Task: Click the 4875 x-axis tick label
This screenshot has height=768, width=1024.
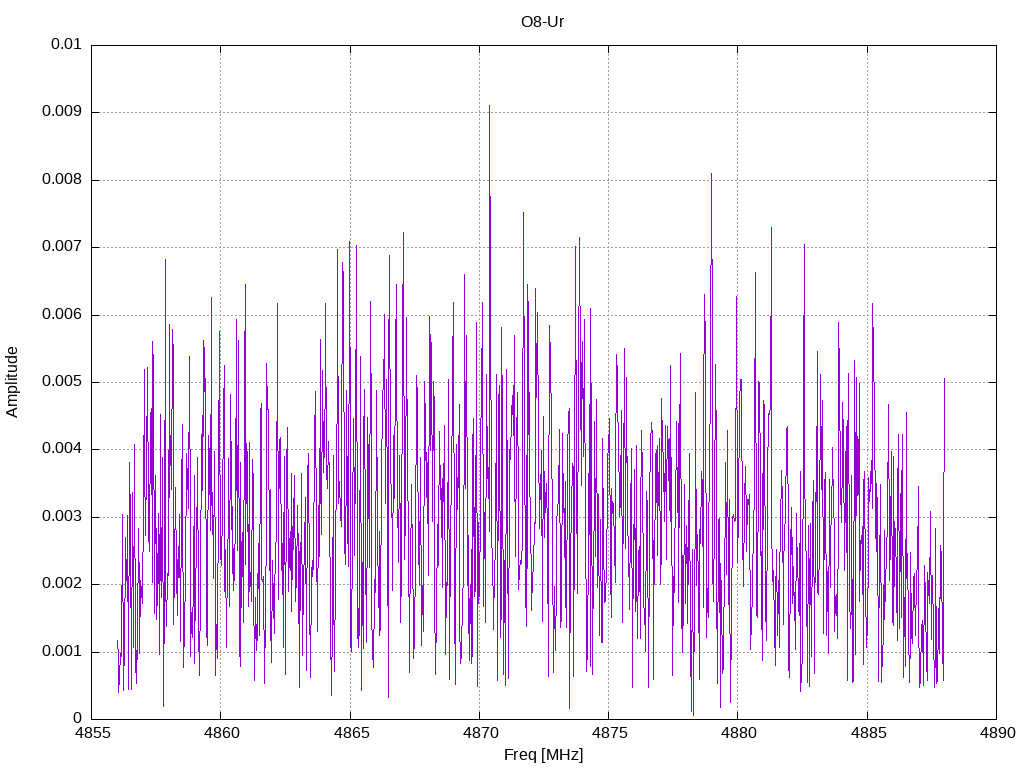Action: pos(609,733)
